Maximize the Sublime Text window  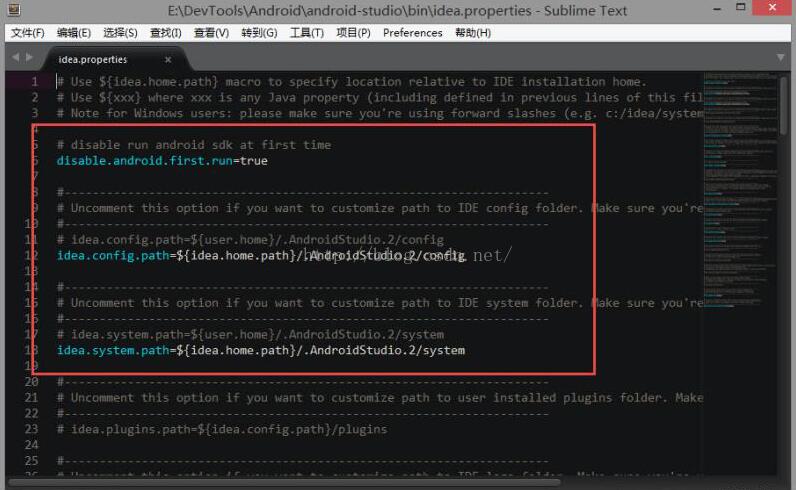tap(741, 8)
